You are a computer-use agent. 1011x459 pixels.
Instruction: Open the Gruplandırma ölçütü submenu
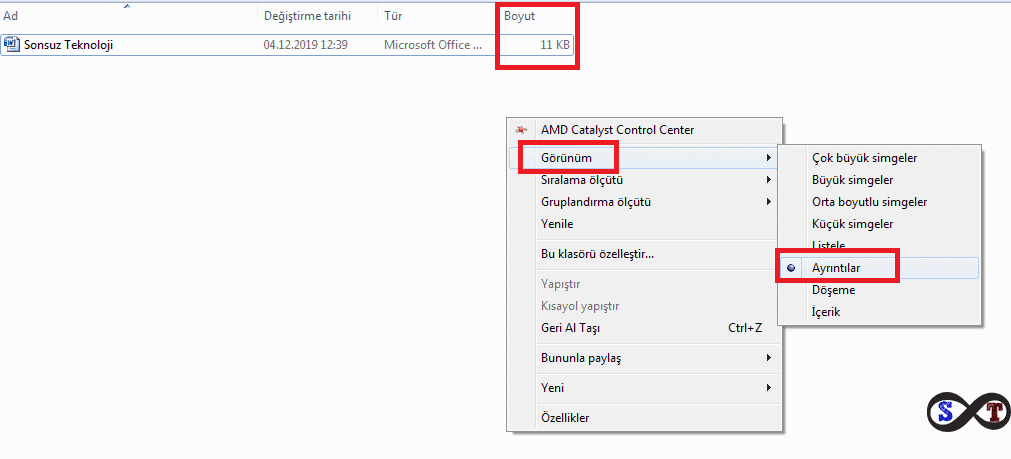point(595,202)
